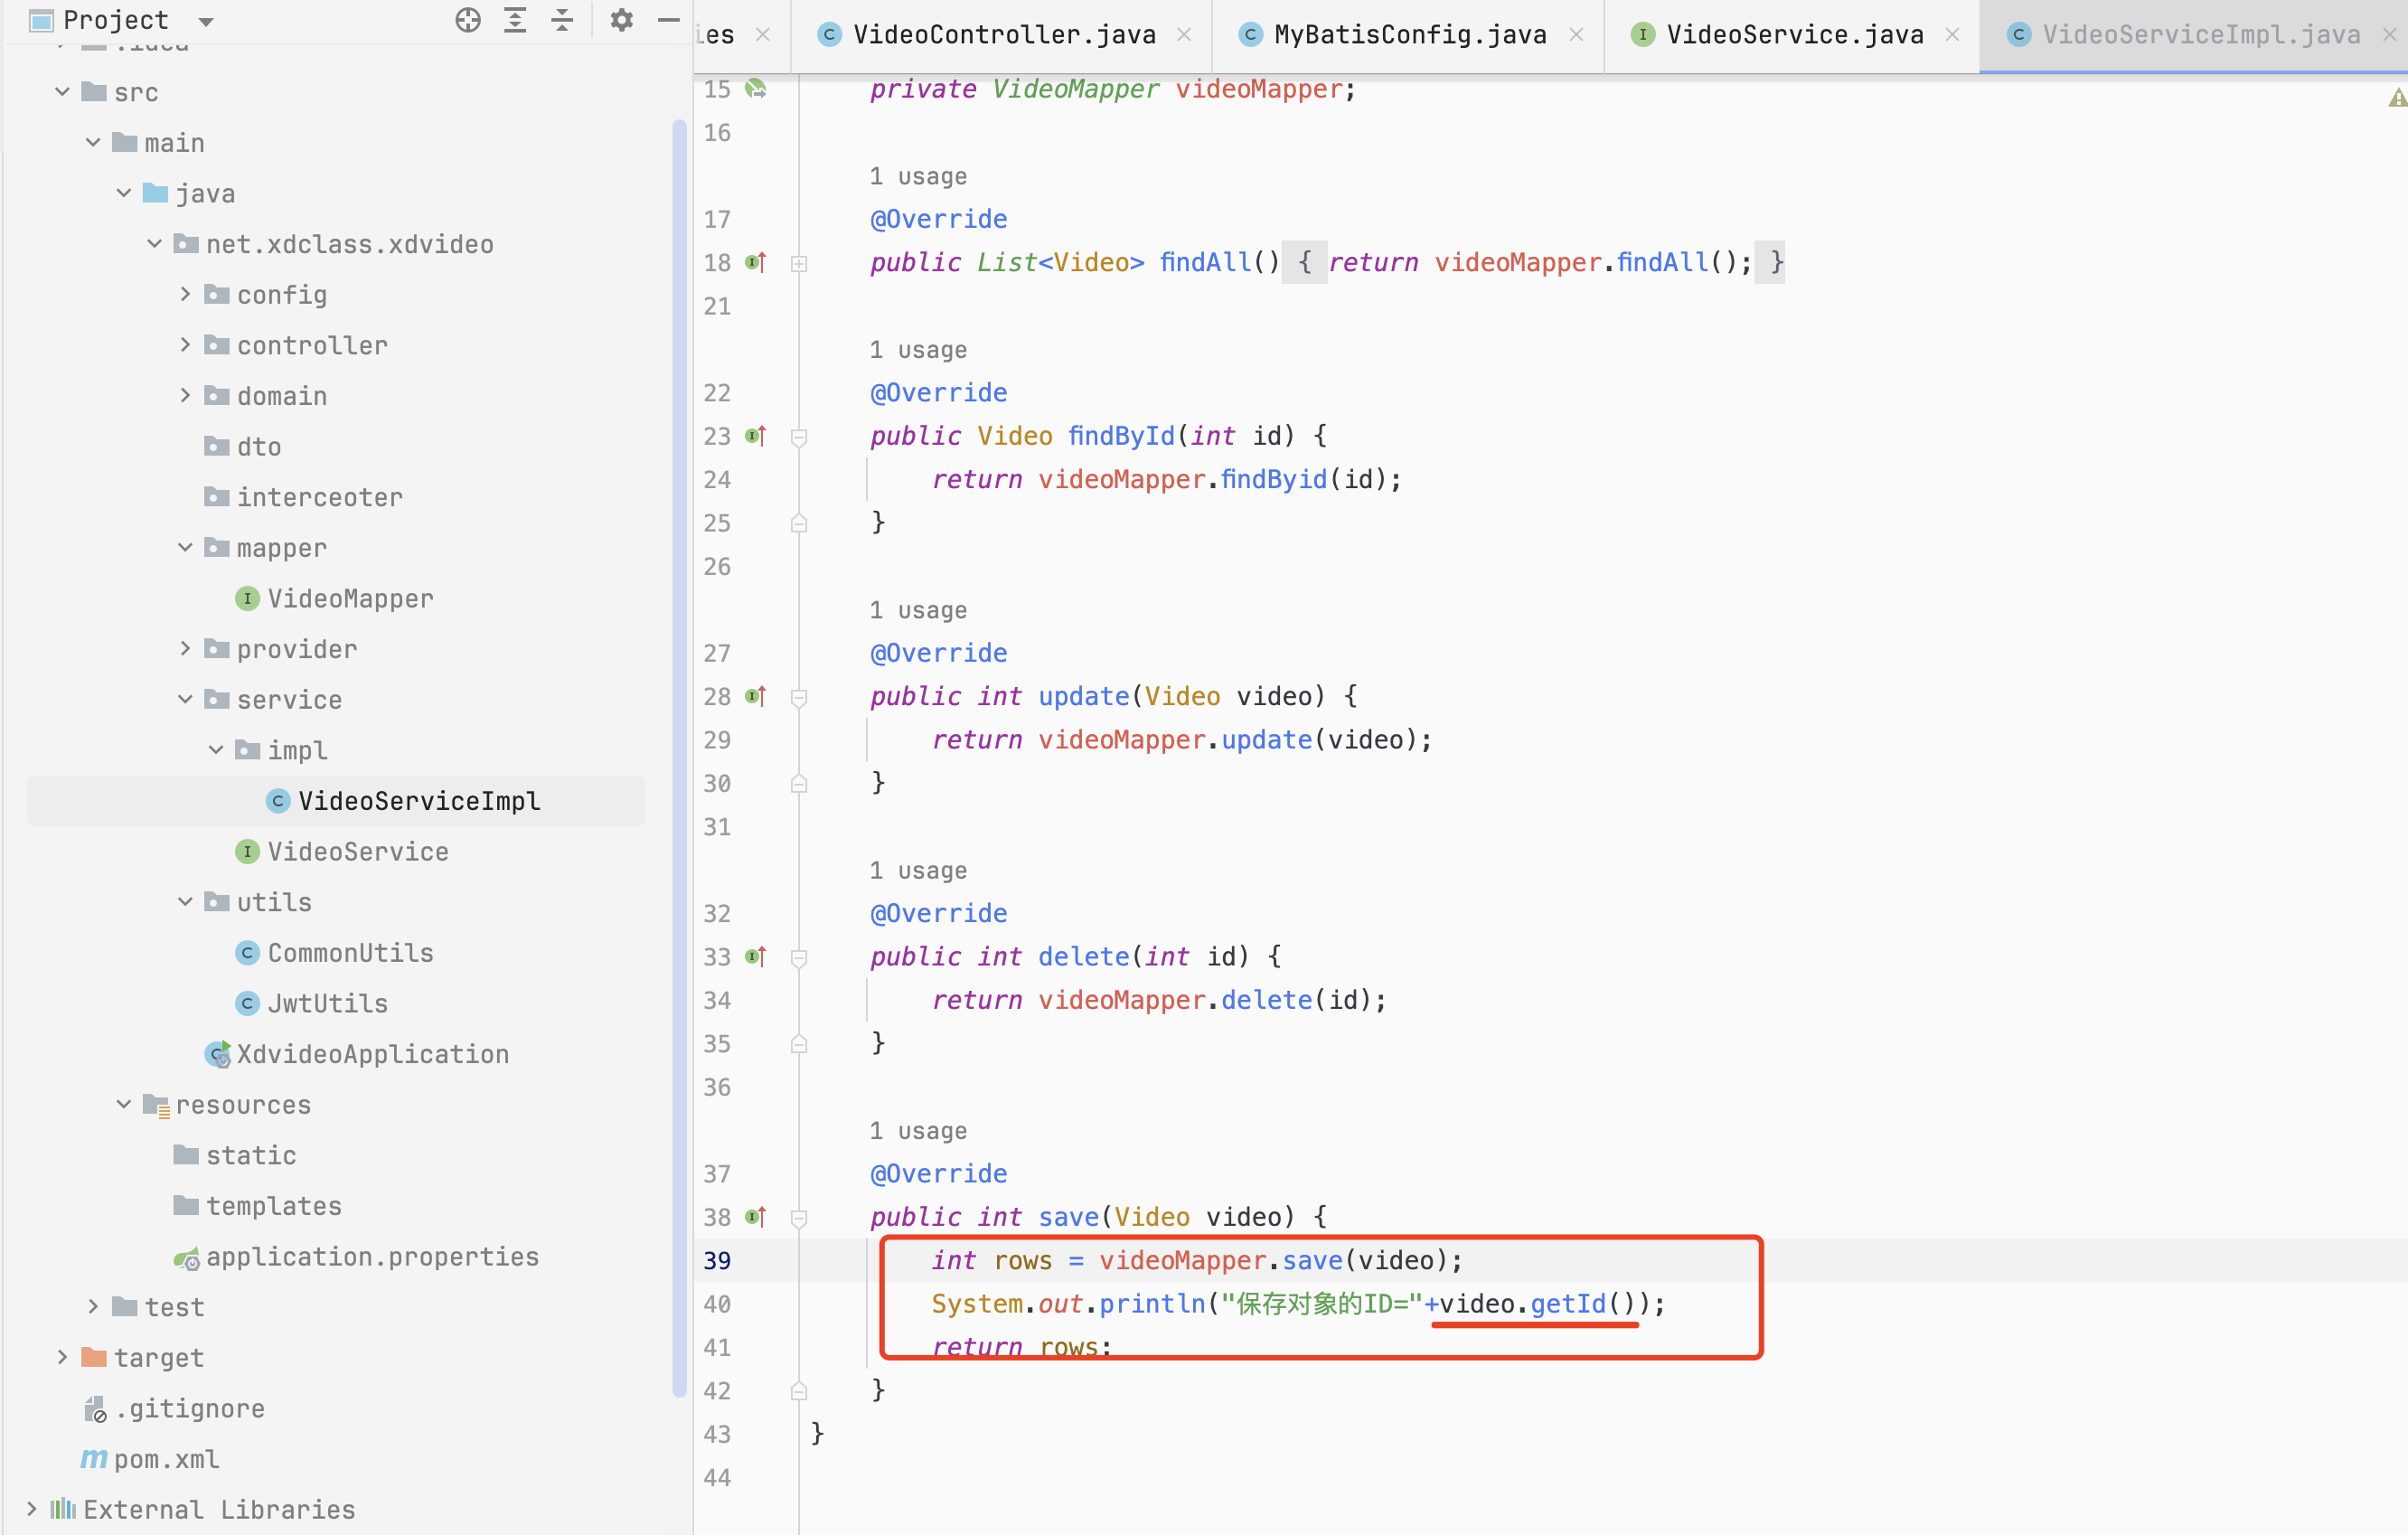Hide the Project tool window
Screen dimensions: 2408x1535
tap(669, 20)
